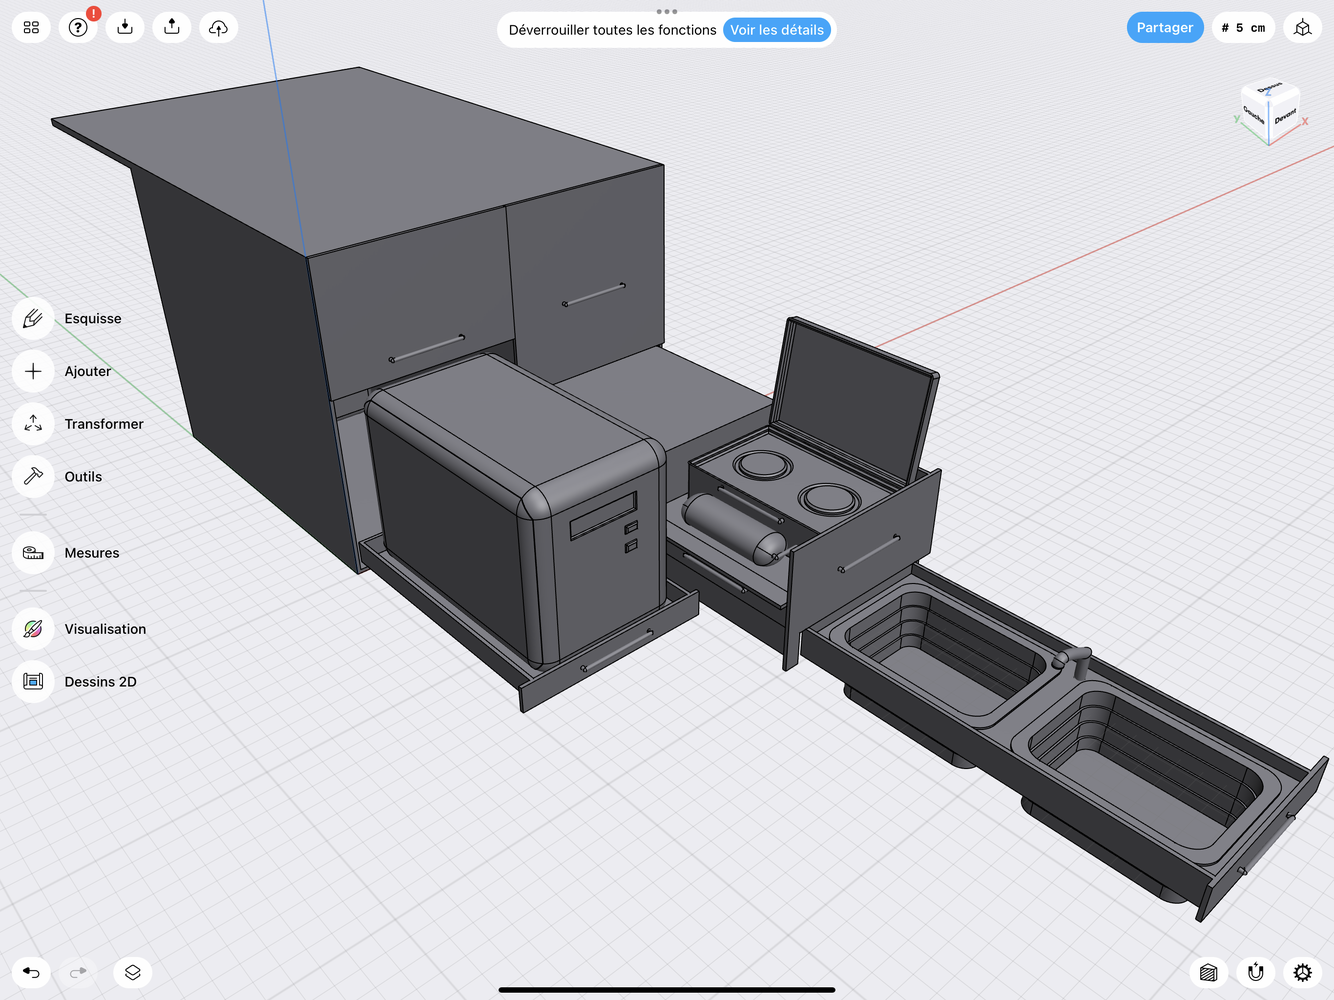
Task: Click the Transformer label
Action: pyautogui.click(x=104, y=424)
